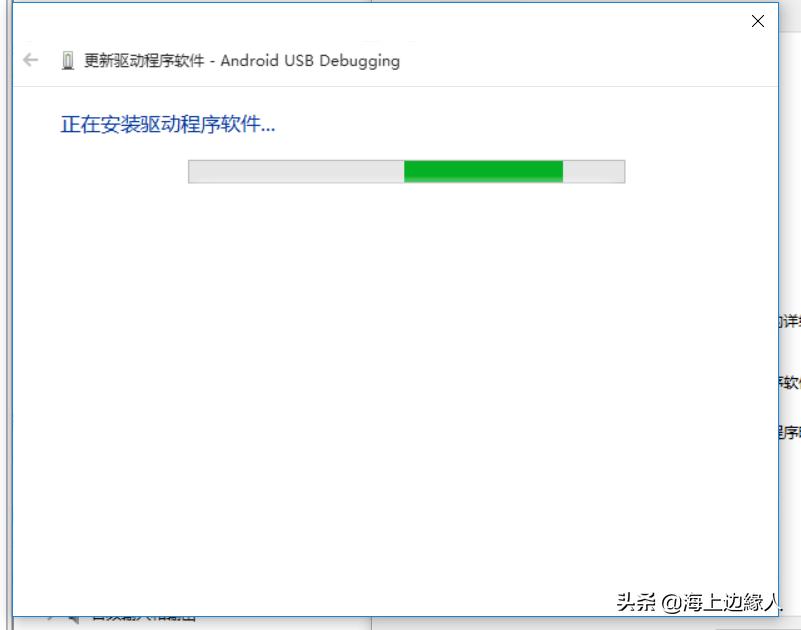Image resolution: width=801 pixels, height=630 pixels.
Task: Click the gray area right of green progress
Action: pyautogui.click(x=594, y=171)
